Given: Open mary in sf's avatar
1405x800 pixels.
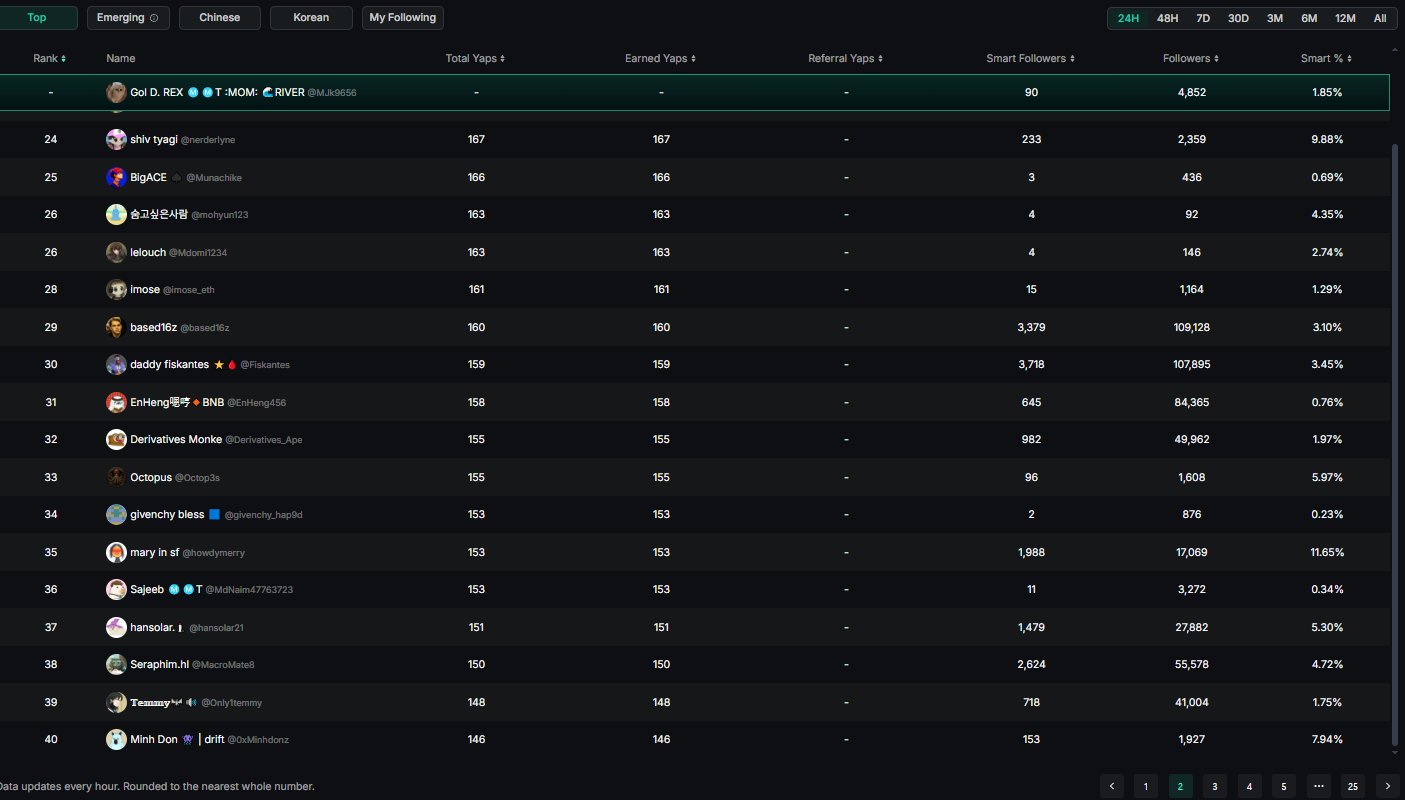Looking at the screenshot, I should click(x=116, y=552).
